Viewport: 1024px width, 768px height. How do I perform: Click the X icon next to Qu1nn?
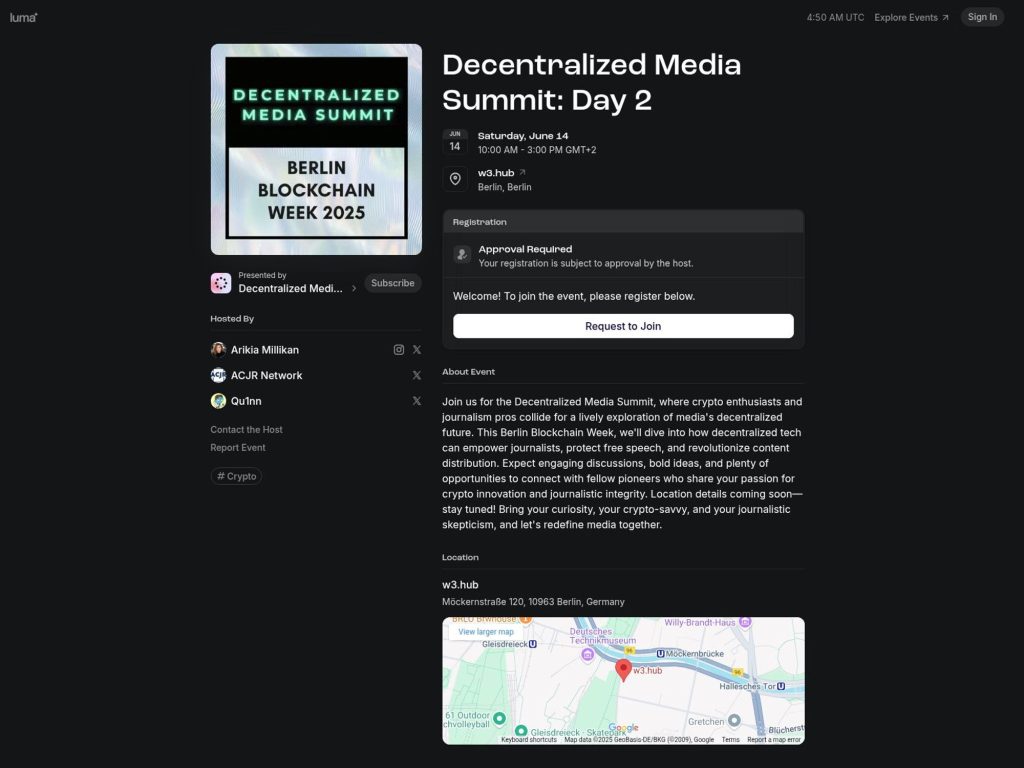(417, 400)
